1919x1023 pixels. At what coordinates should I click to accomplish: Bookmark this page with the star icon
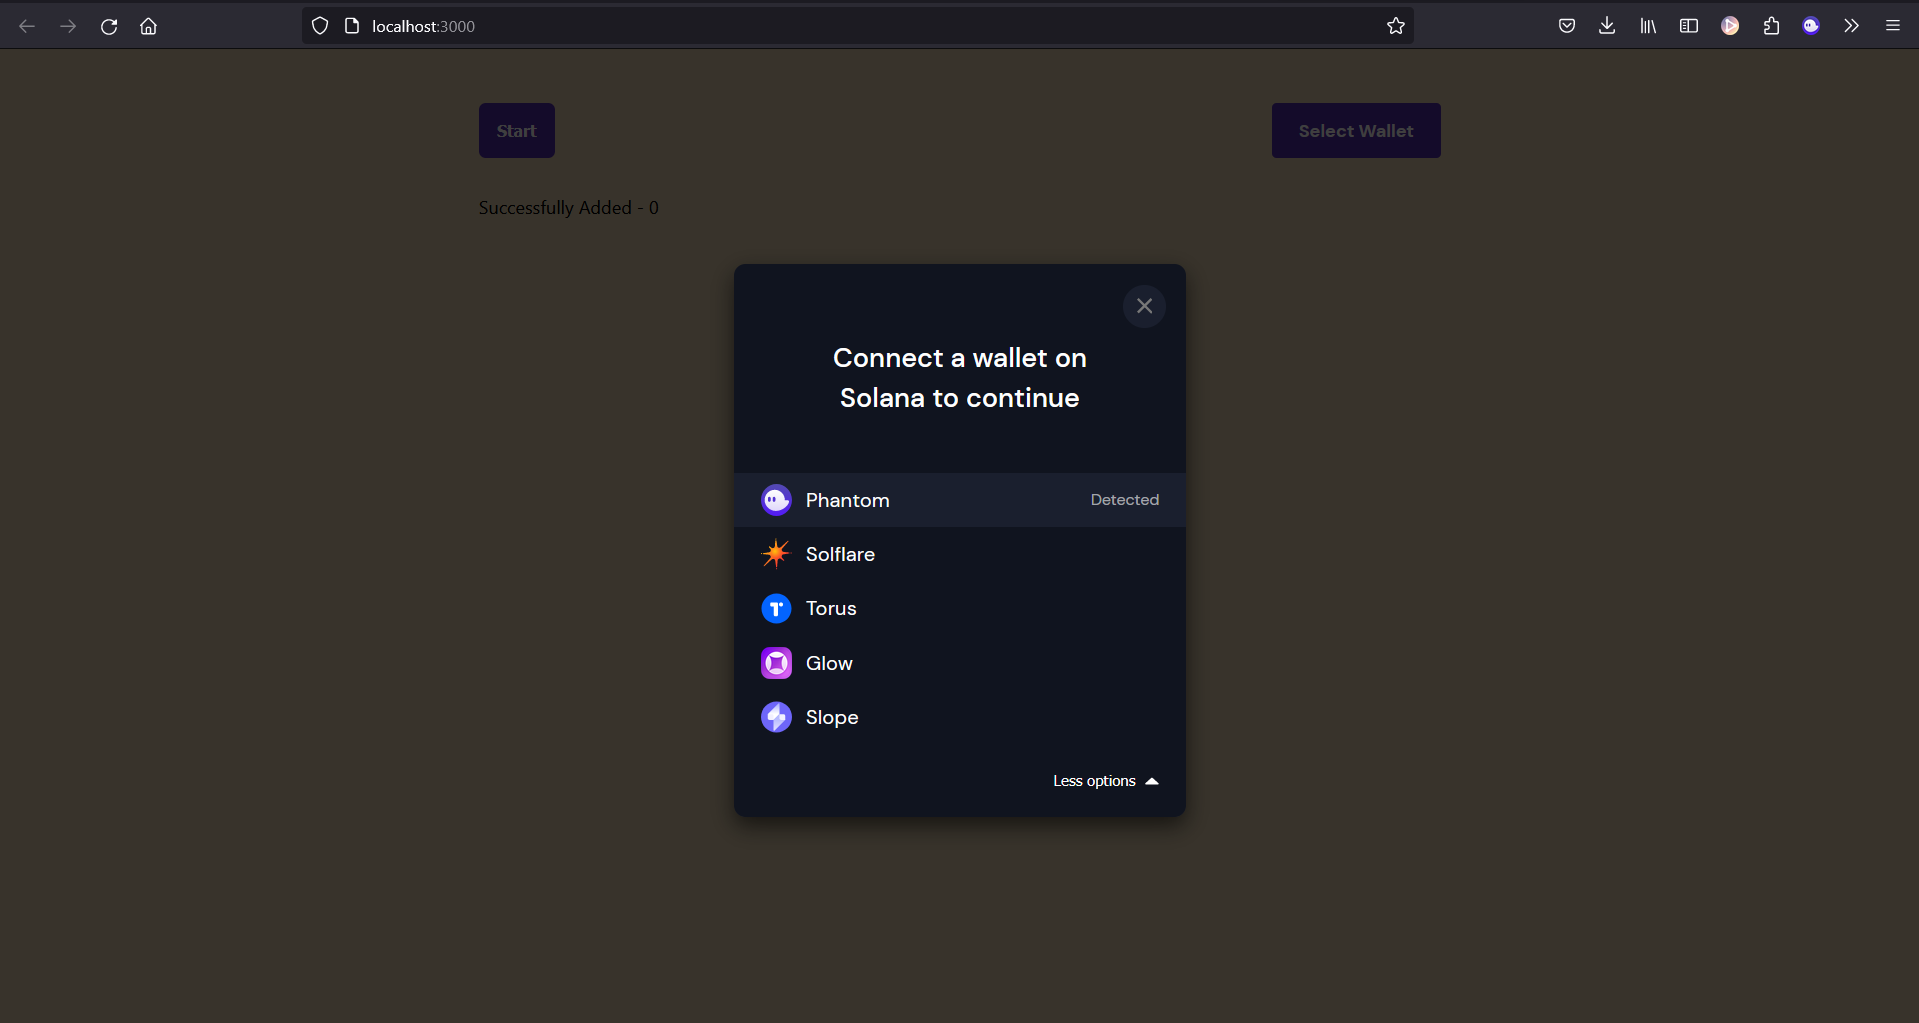coord(1396,26)
